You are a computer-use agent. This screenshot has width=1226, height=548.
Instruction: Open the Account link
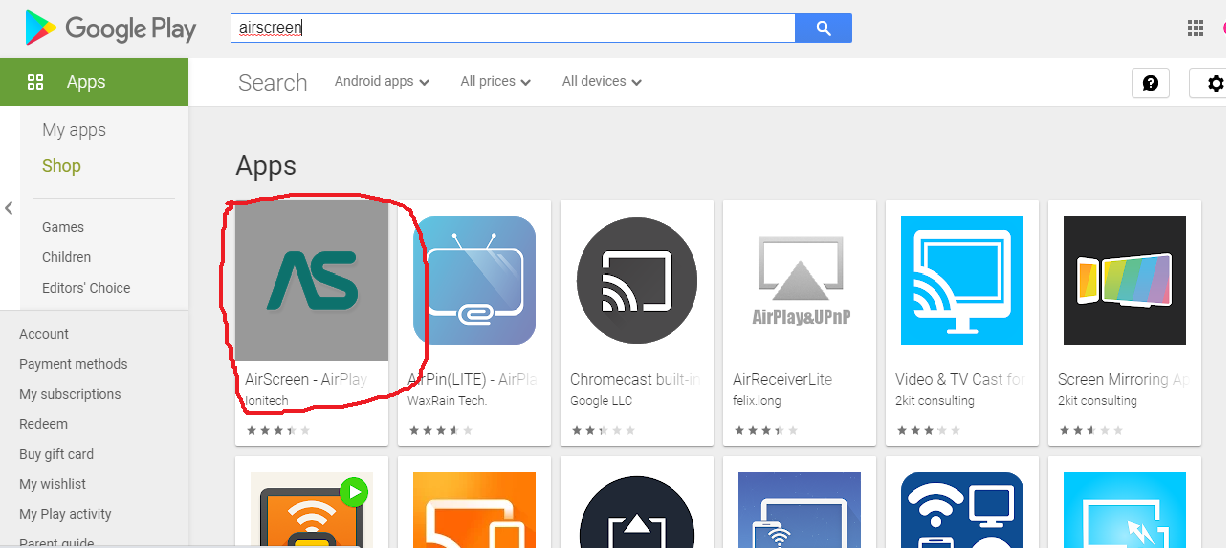coord(44,334)
